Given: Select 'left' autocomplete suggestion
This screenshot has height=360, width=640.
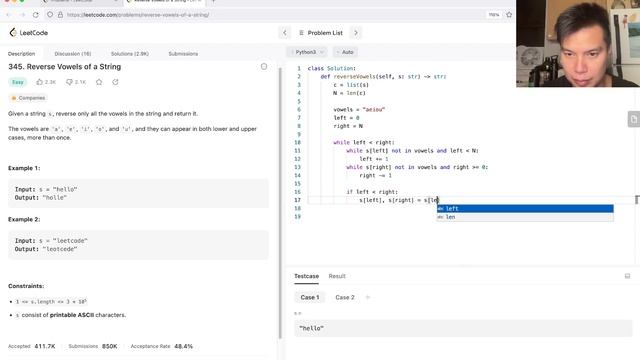Looking at the screenshot, I should [x=525, y=209].
